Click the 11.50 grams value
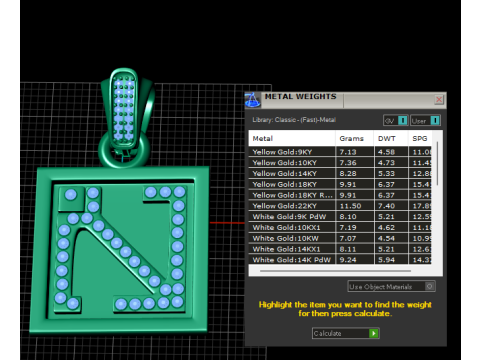The height and width of the screenshot is (360, 480). [350, 206]
